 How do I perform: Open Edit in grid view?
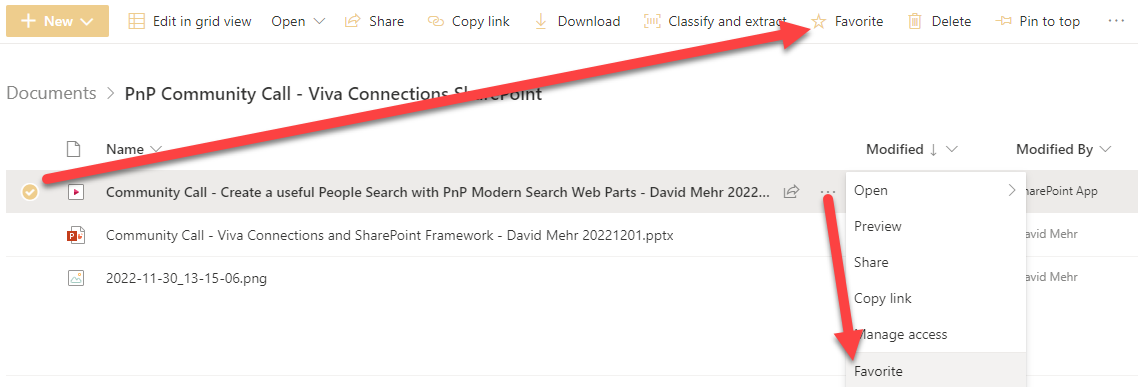tap(190, 22)
